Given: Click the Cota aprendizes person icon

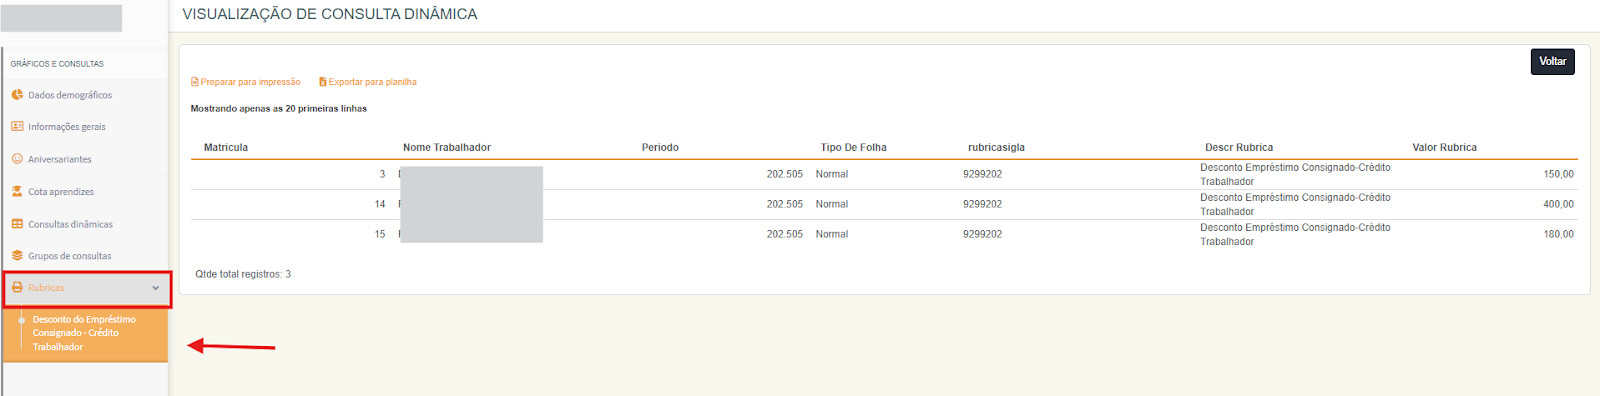Looking at the screenshot, I should pyautogui.click(x=17, y=191).
